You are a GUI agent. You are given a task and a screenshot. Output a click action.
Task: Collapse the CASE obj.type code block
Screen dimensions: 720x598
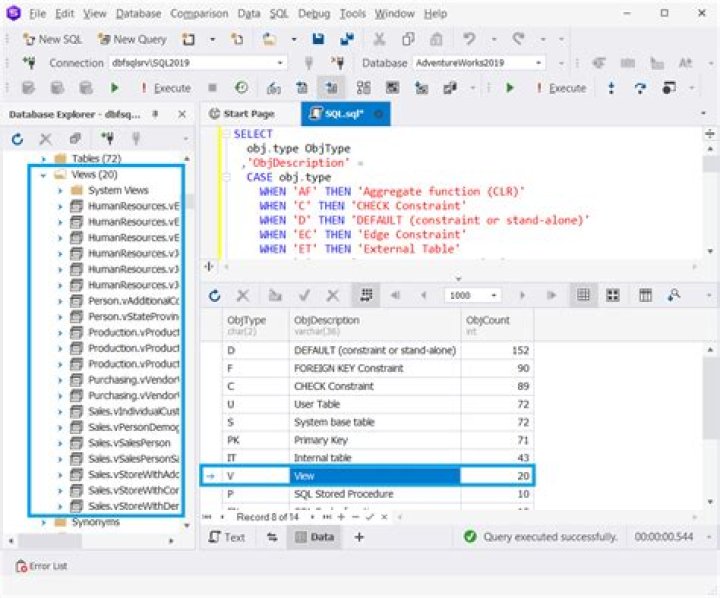click(226, 177)
